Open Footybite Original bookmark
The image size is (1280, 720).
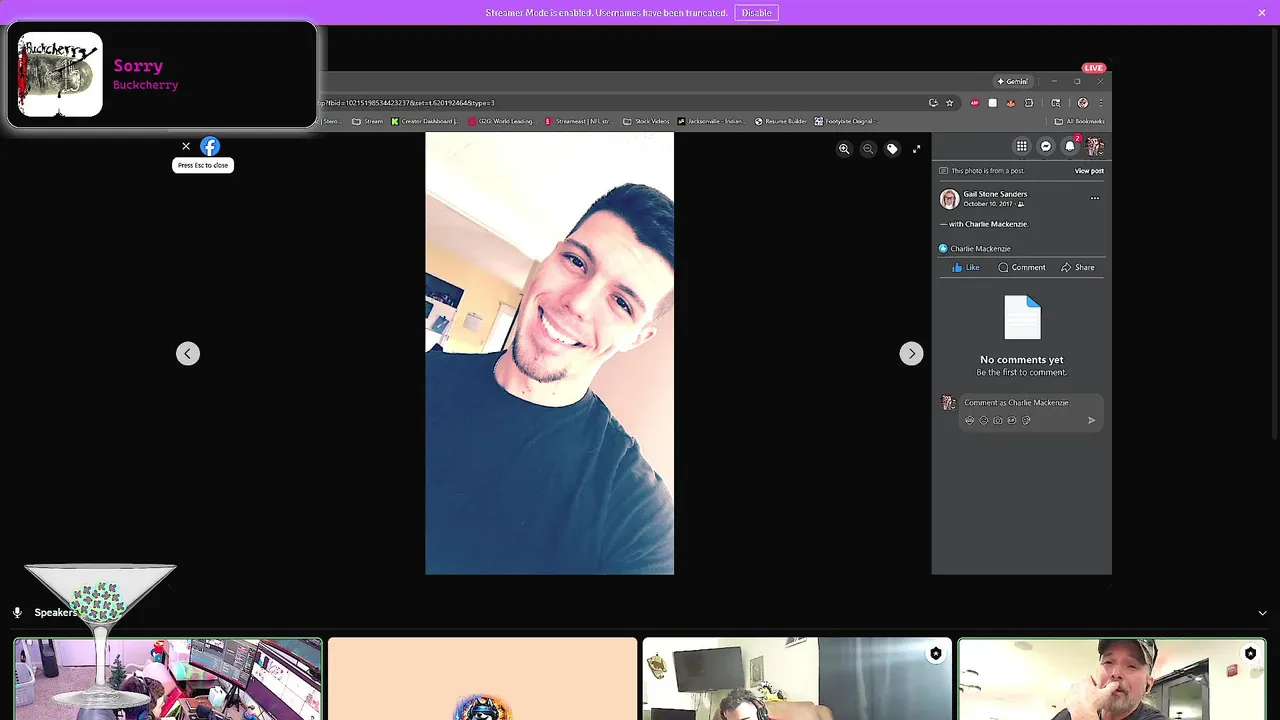point(846,121)
